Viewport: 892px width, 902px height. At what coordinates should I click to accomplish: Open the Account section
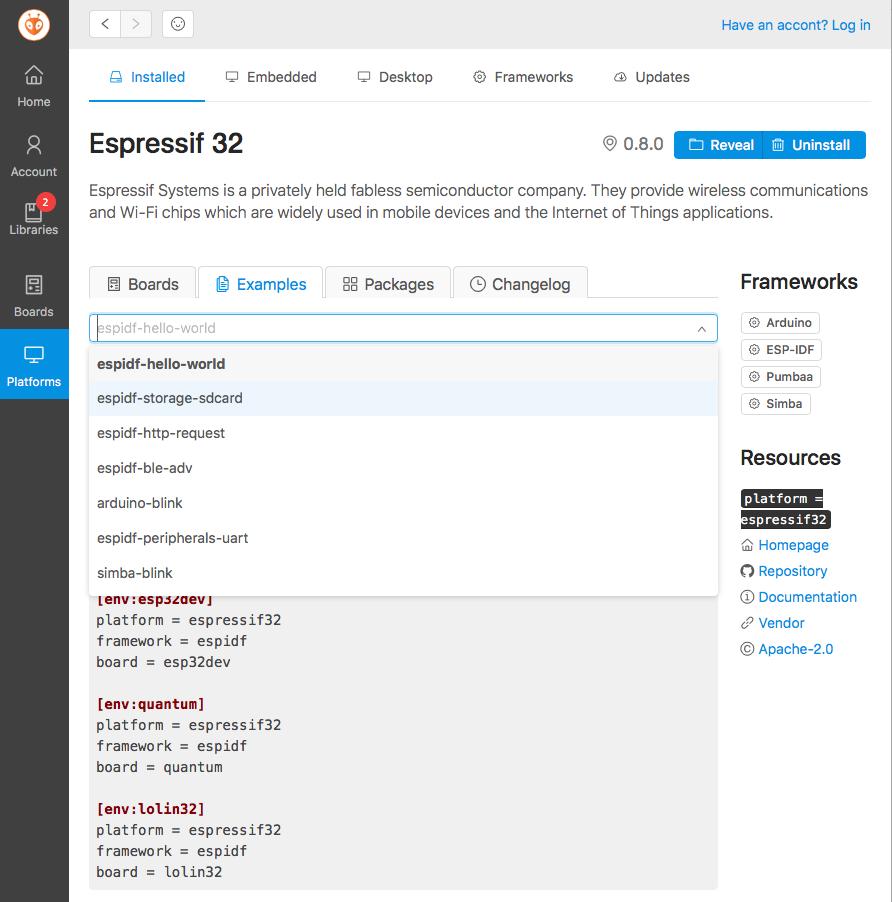tap(34, 156)
